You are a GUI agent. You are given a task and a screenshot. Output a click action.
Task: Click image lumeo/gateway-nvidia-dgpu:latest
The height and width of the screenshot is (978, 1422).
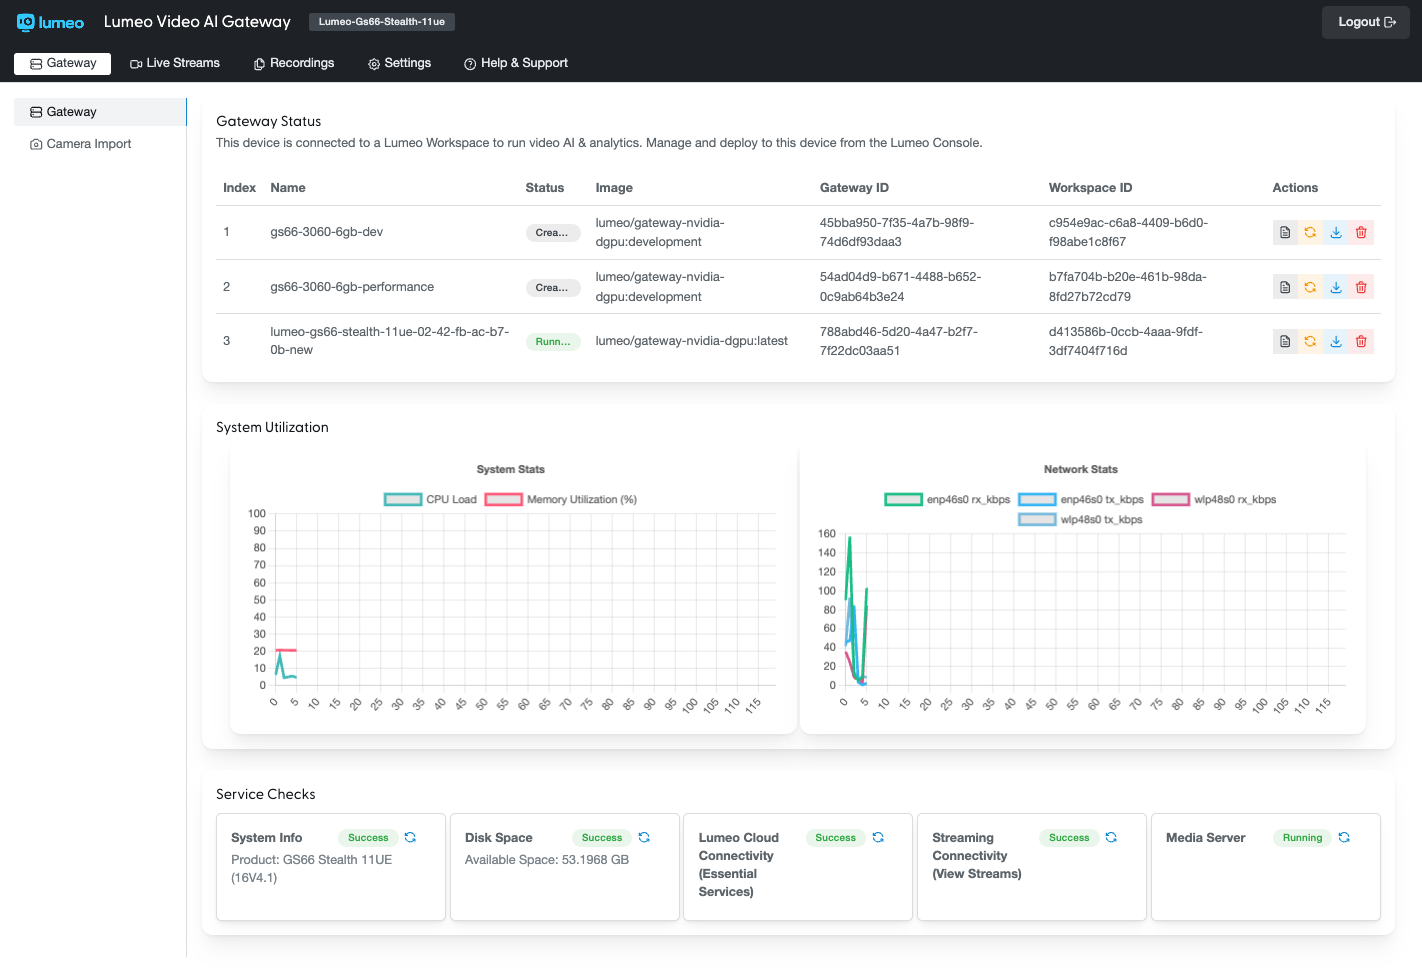click(692, 341)
